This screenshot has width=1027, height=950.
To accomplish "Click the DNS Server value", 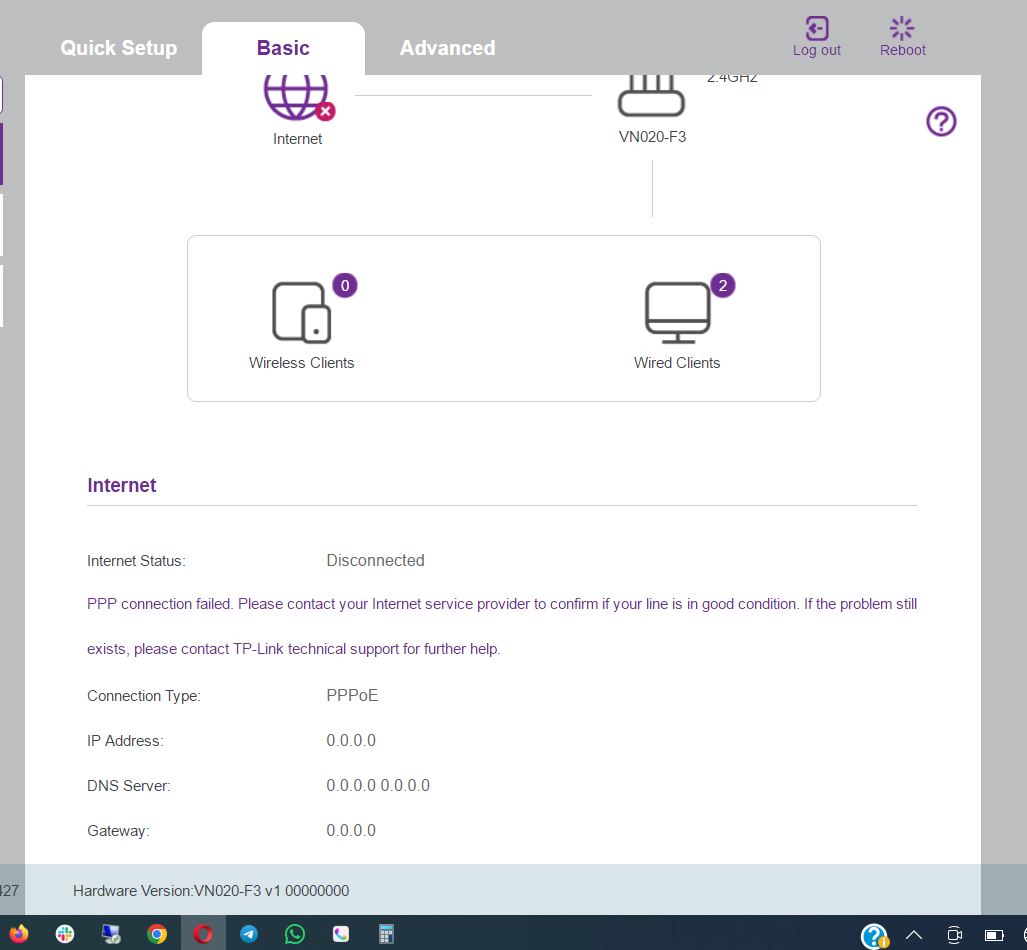I will point(378,786).
